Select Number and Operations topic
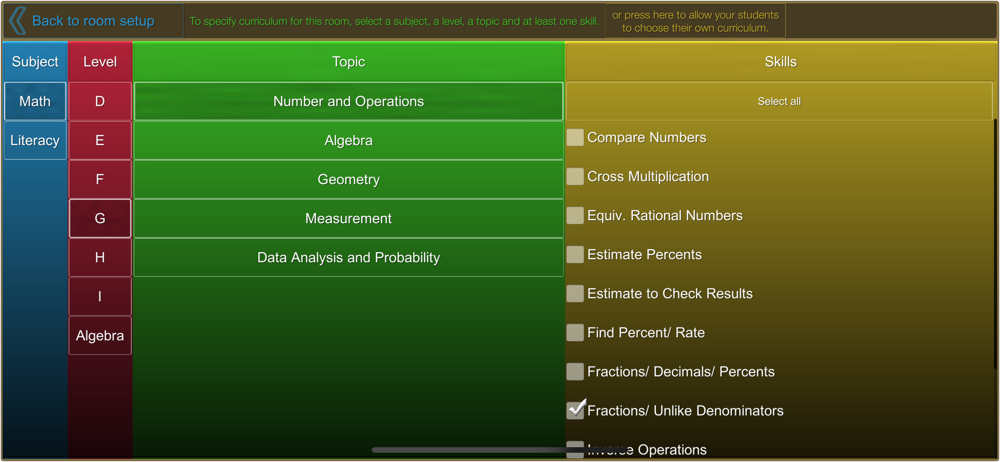Image resolution: width=1000 pixels, height=462 pixels. (348, 101)
